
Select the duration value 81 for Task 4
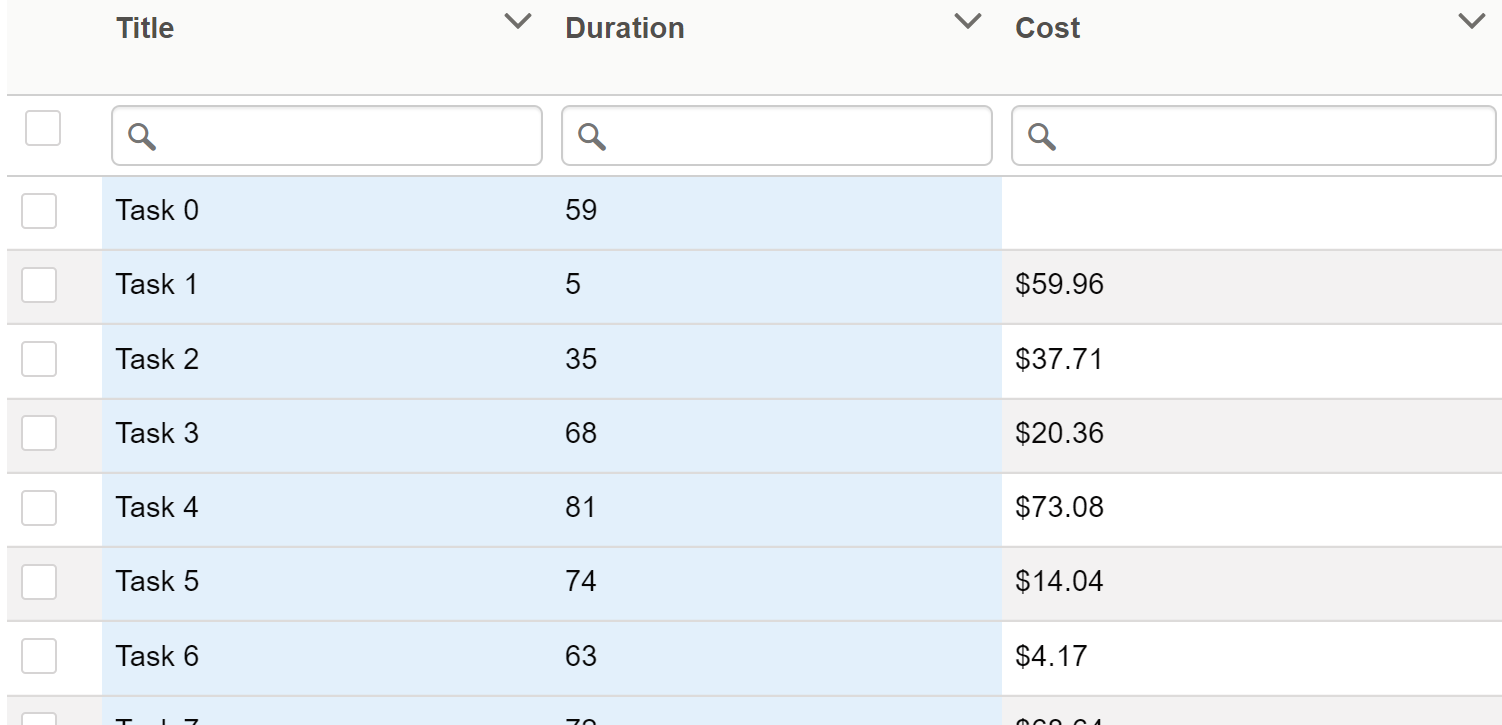click(x=581, y=507)
